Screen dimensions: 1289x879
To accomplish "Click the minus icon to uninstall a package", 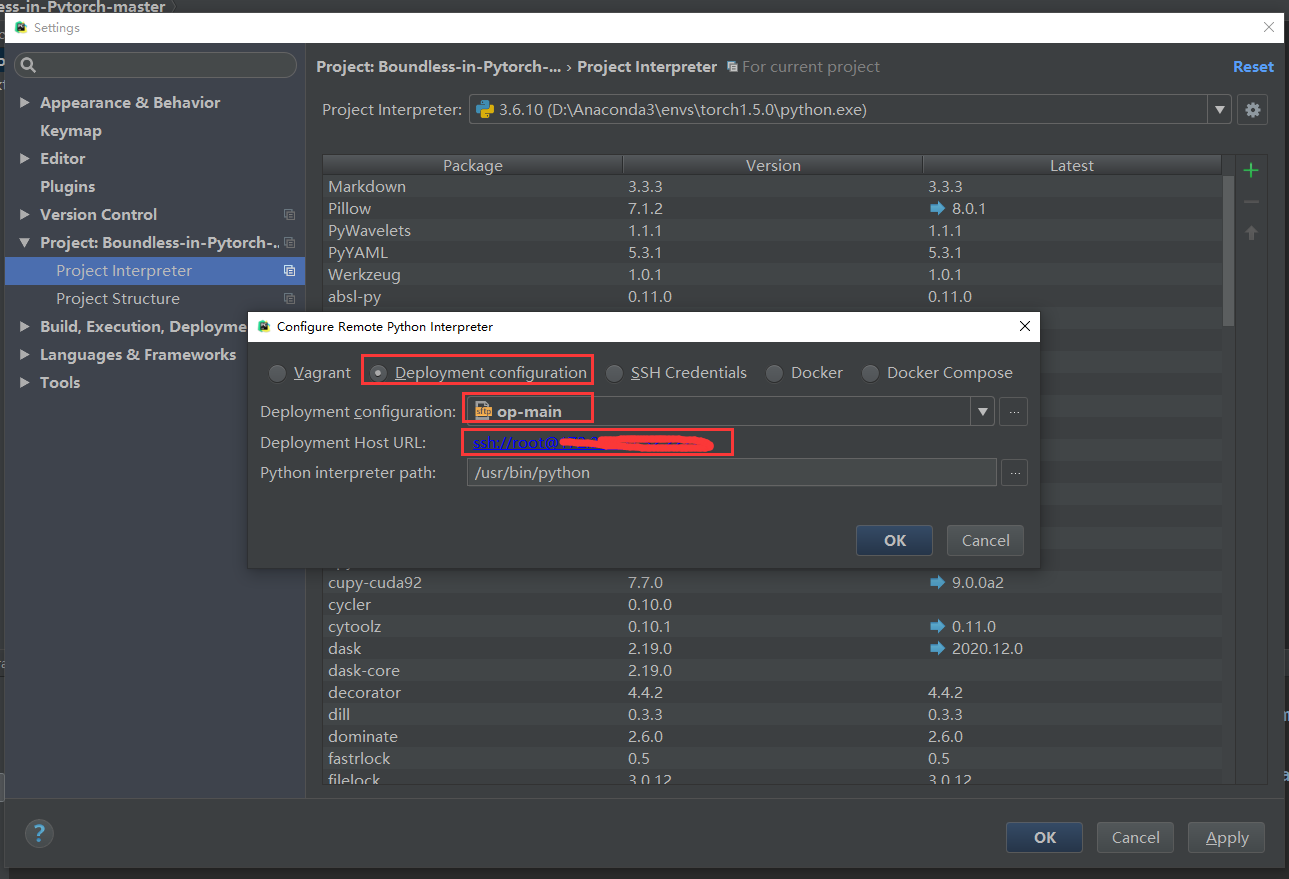I will 1250,201.
